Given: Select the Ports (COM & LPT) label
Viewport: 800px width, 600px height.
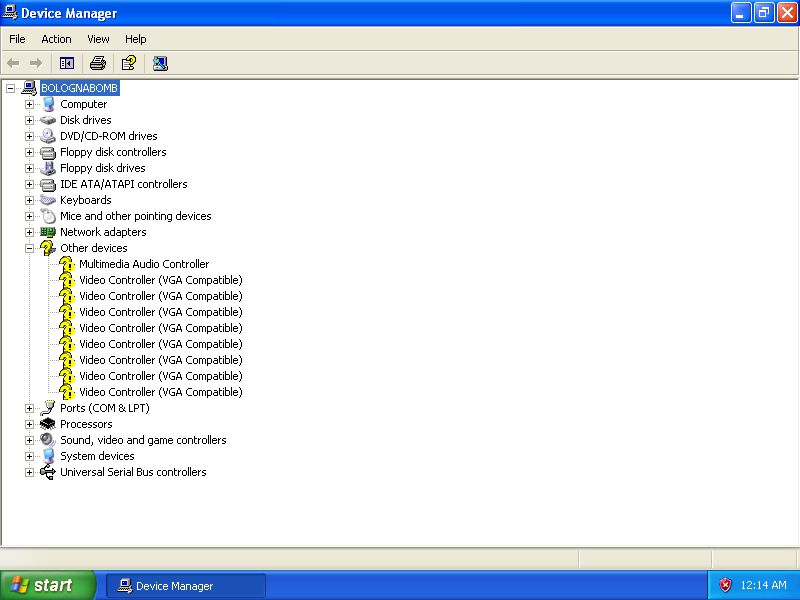Looking at the screenshot, I should (x=105, y=408).
